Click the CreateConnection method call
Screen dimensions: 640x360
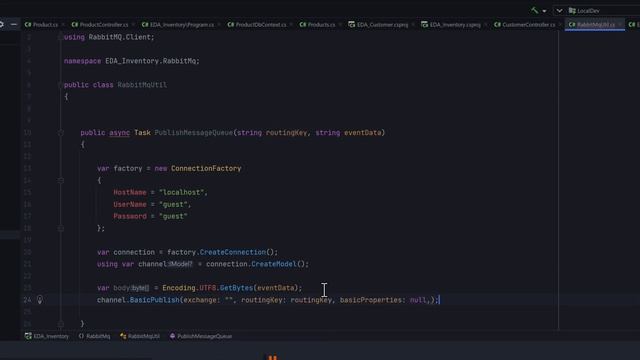[x=233, y=252]
